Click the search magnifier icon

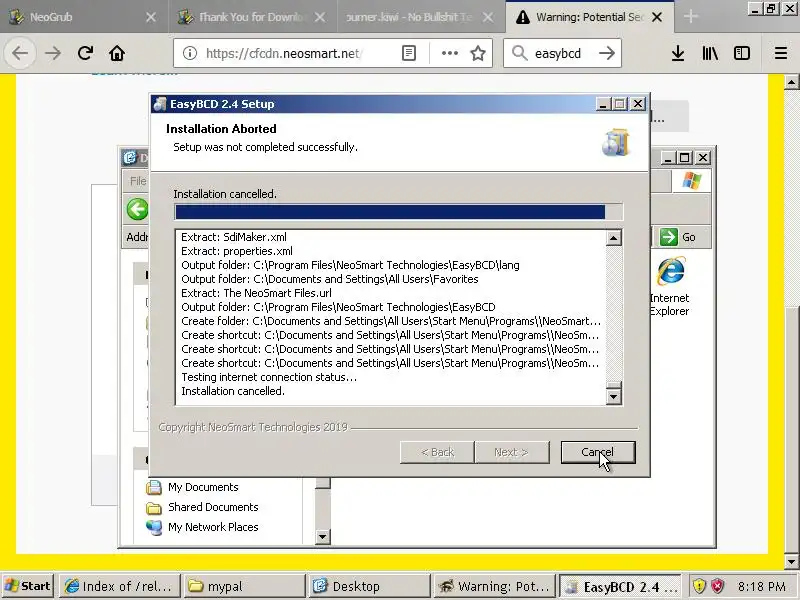519,53
